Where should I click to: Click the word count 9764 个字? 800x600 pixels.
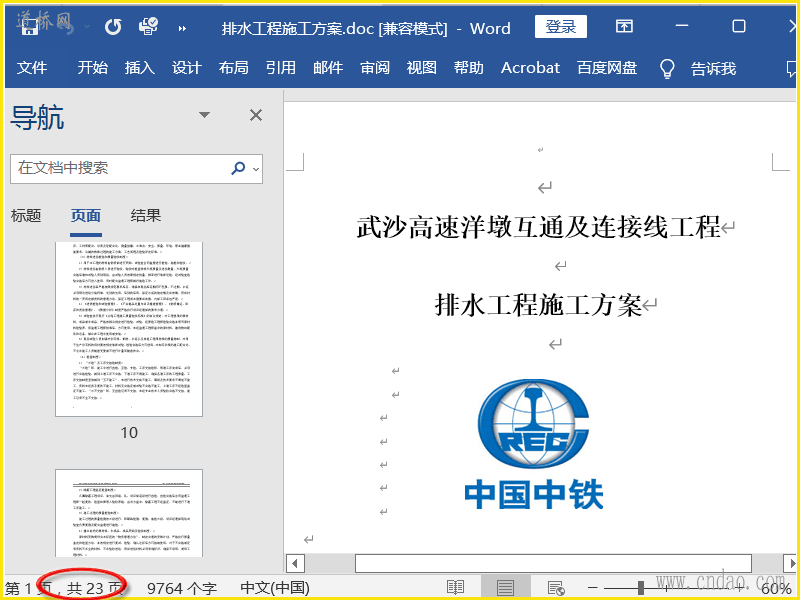pyautogui.click(x=182, y=589)
